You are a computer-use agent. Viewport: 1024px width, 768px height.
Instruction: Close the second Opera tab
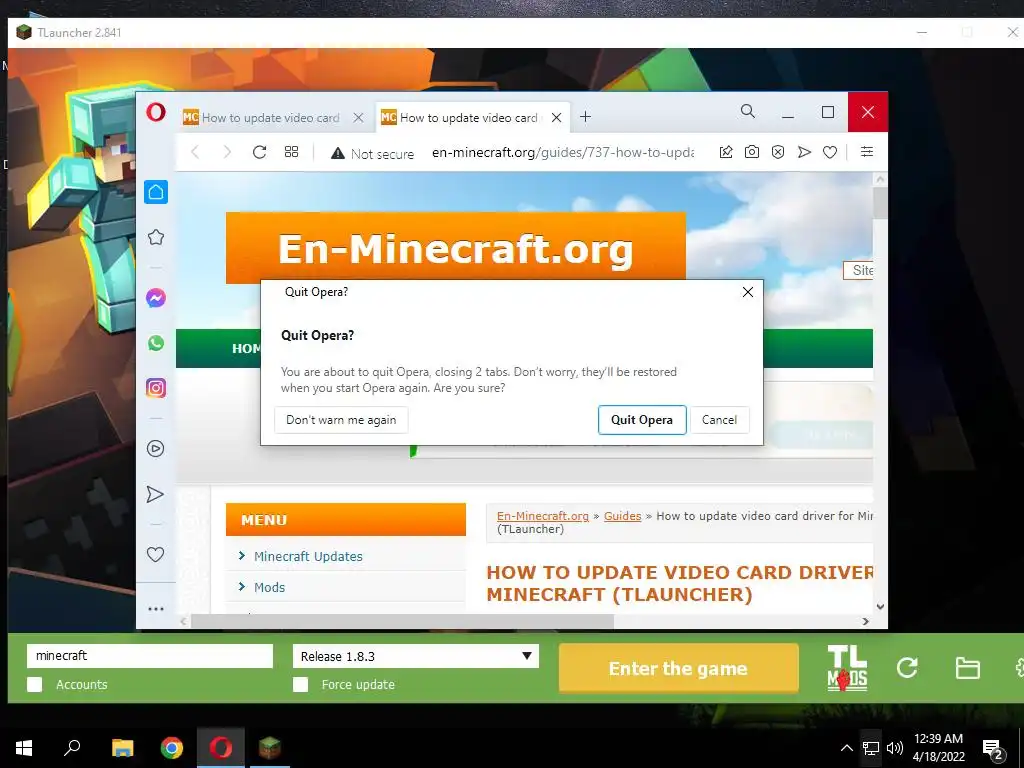click(x=556, y=118)
